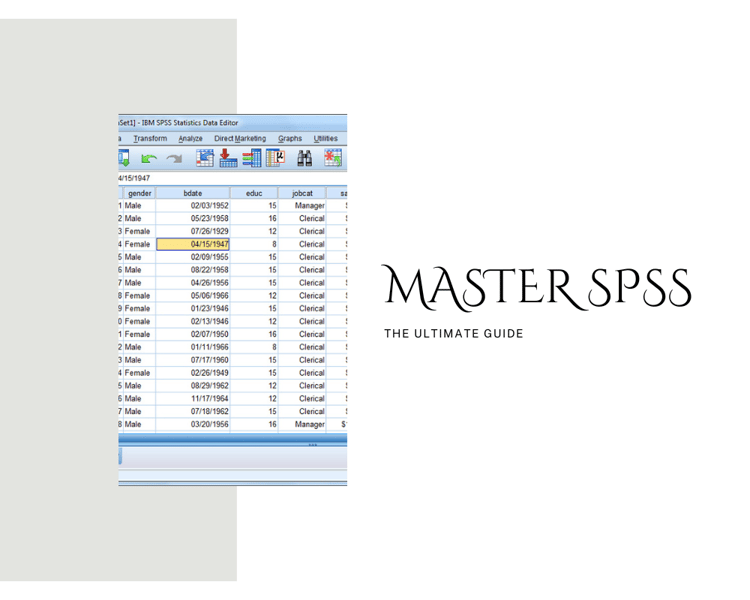Click bdate cell 01/23/1946

pyautogui.click(x=193, y=309)
